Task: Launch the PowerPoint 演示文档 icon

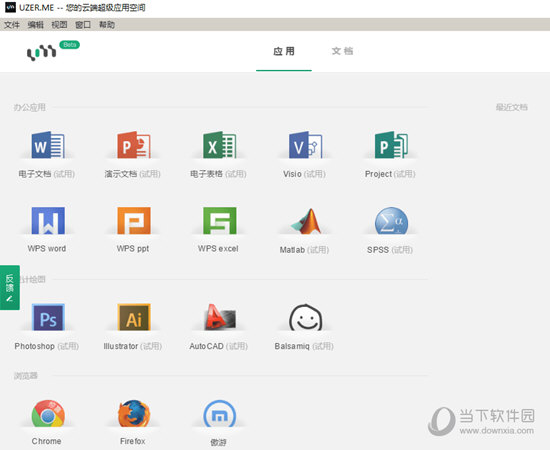Action: pos(134,145)
